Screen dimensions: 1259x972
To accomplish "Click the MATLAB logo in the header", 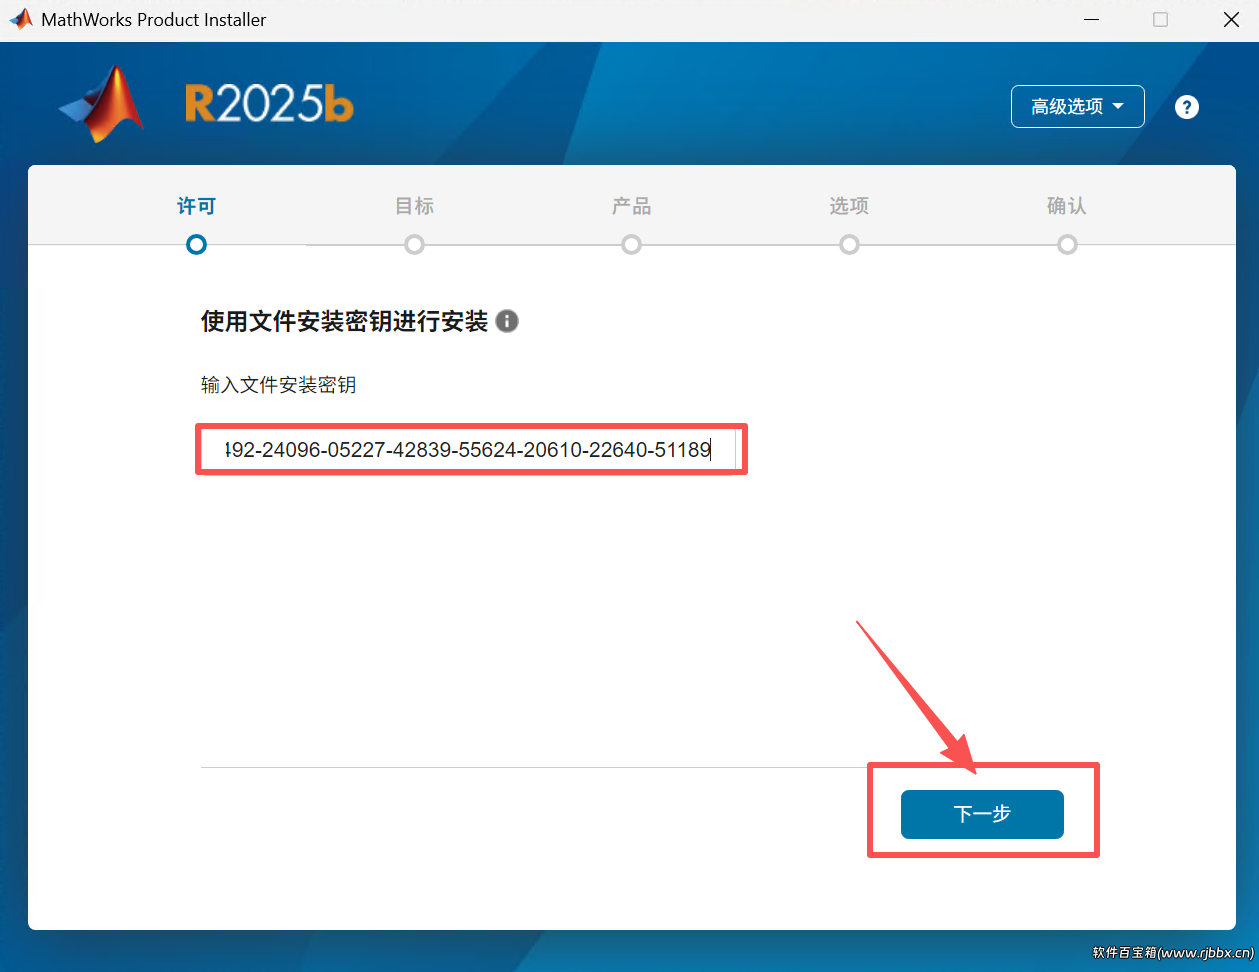I will coord(103,104).
